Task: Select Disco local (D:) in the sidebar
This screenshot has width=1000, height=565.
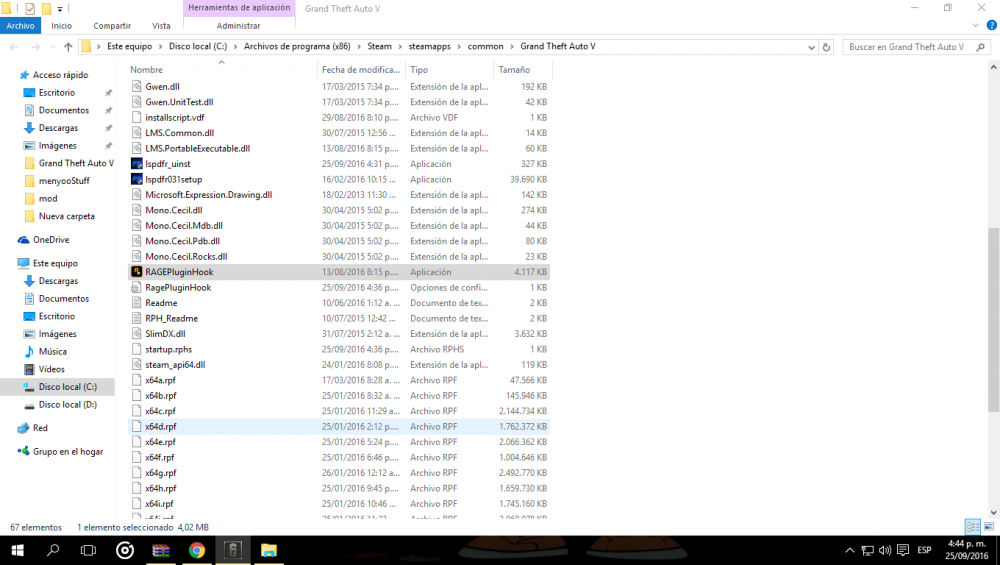Action: point(68,404)
